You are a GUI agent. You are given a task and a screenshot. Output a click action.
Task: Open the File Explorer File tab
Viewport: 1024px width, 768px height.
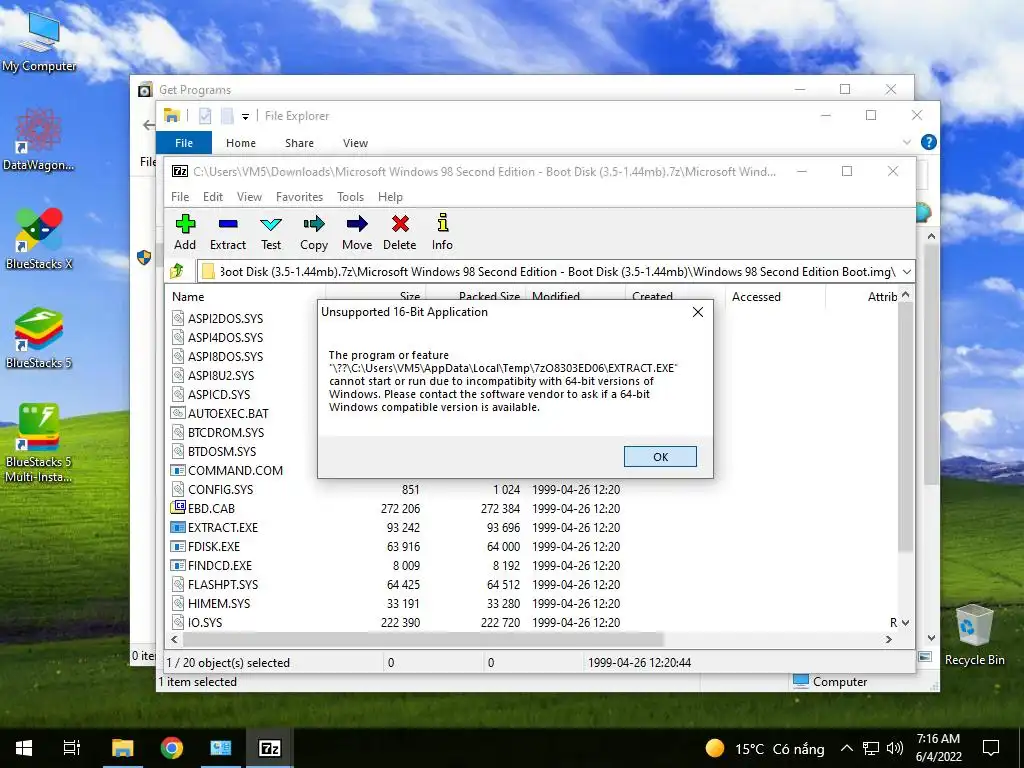[184, 143]
